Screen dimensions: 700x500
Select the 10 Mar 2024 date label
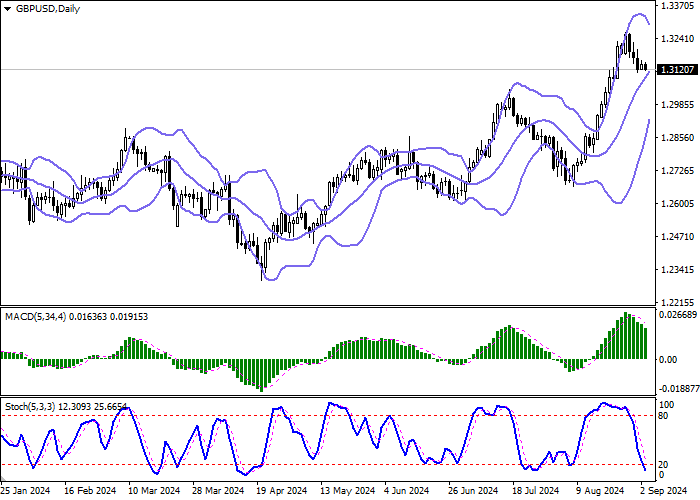(154, 491)
